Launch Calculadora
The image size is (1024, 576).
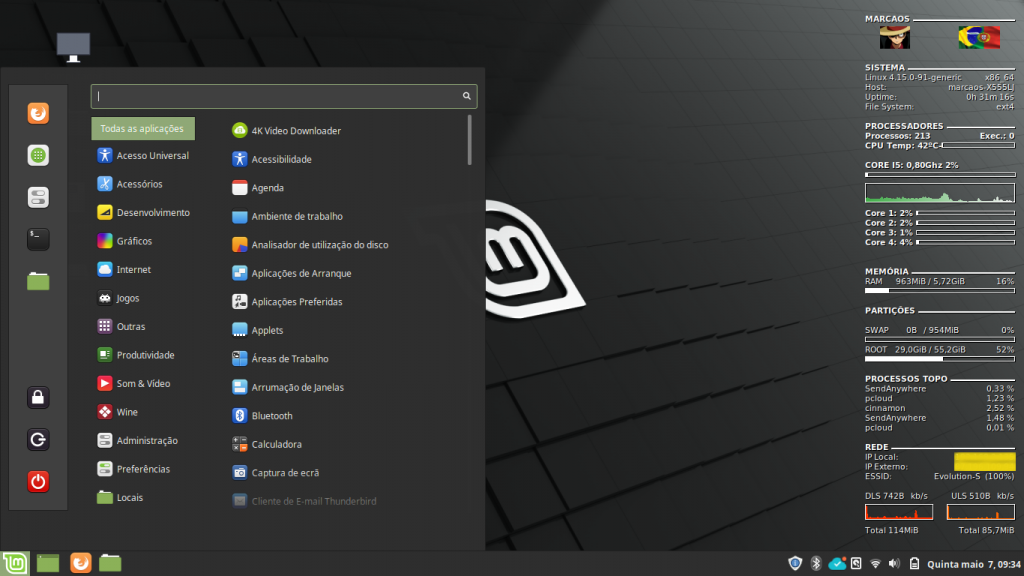[x=266, y=444]
